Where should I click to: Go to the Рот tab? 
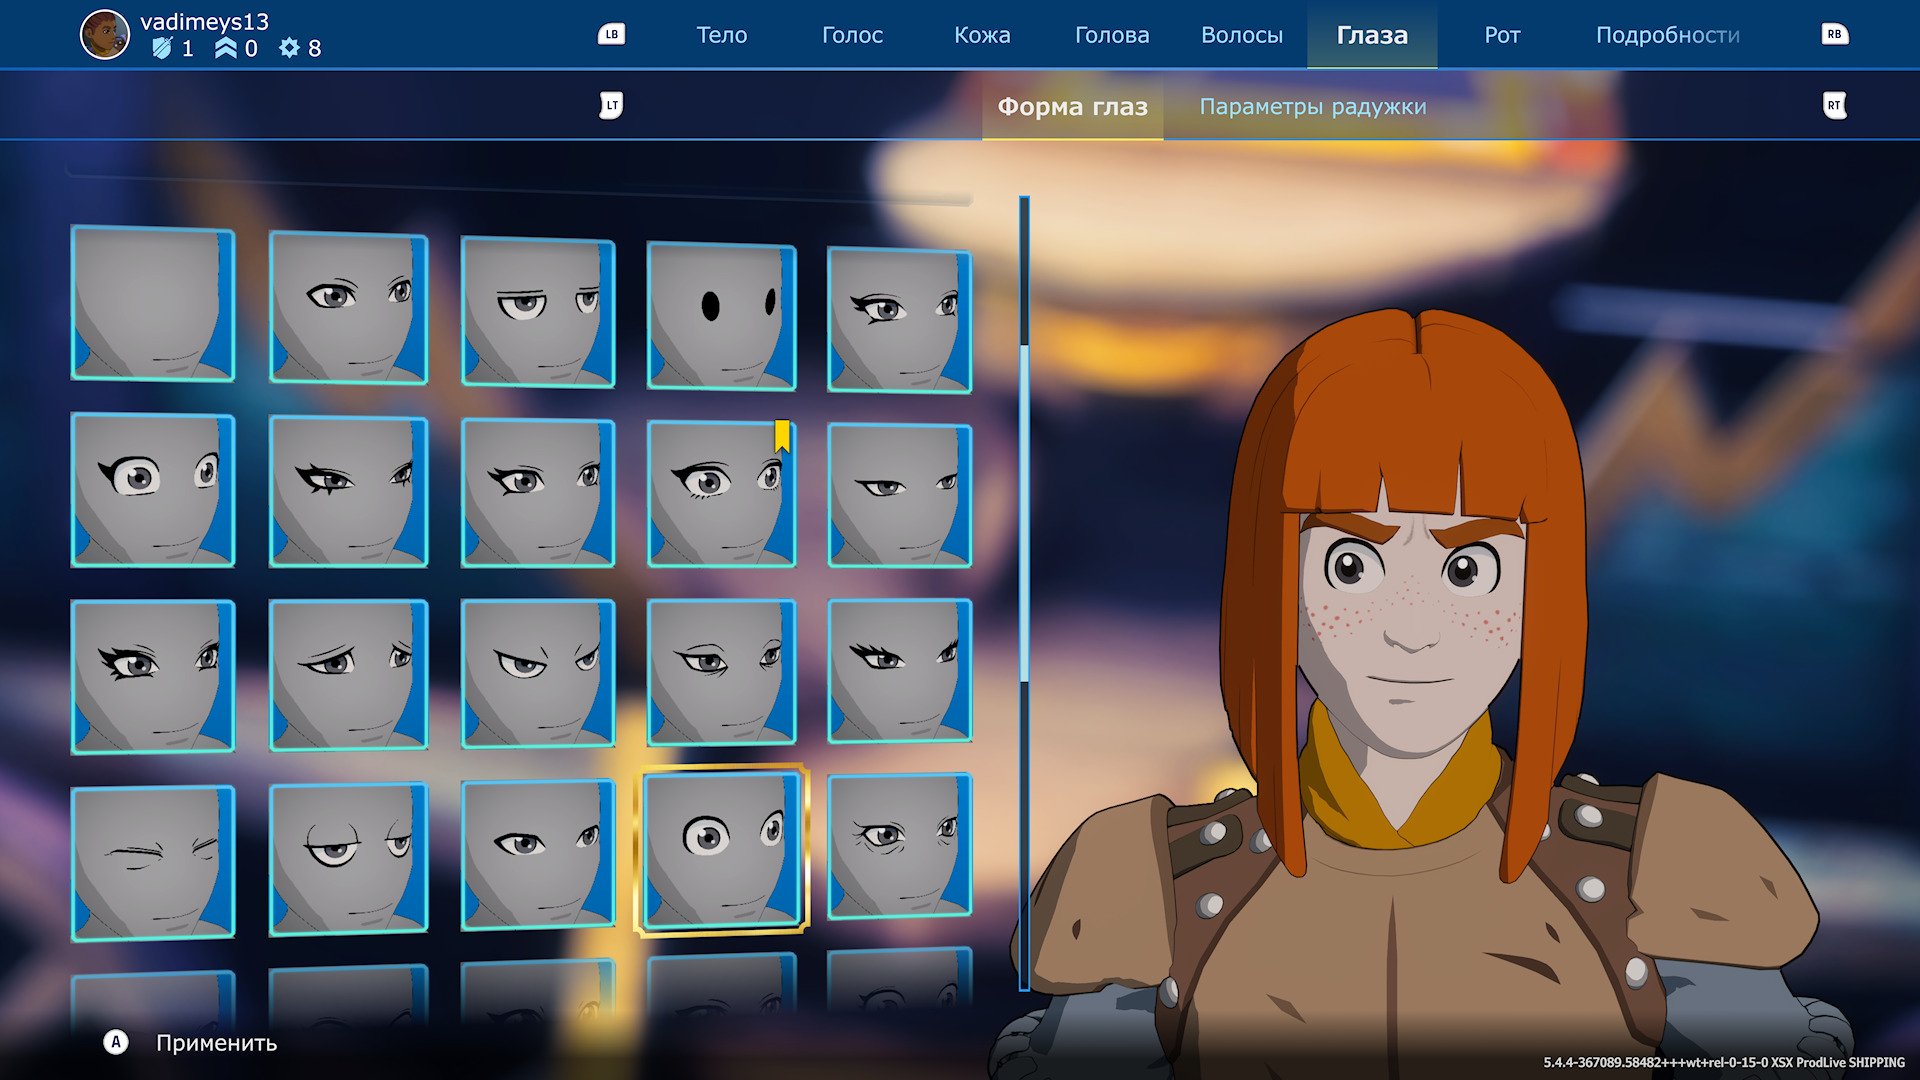pos(1502,35)
